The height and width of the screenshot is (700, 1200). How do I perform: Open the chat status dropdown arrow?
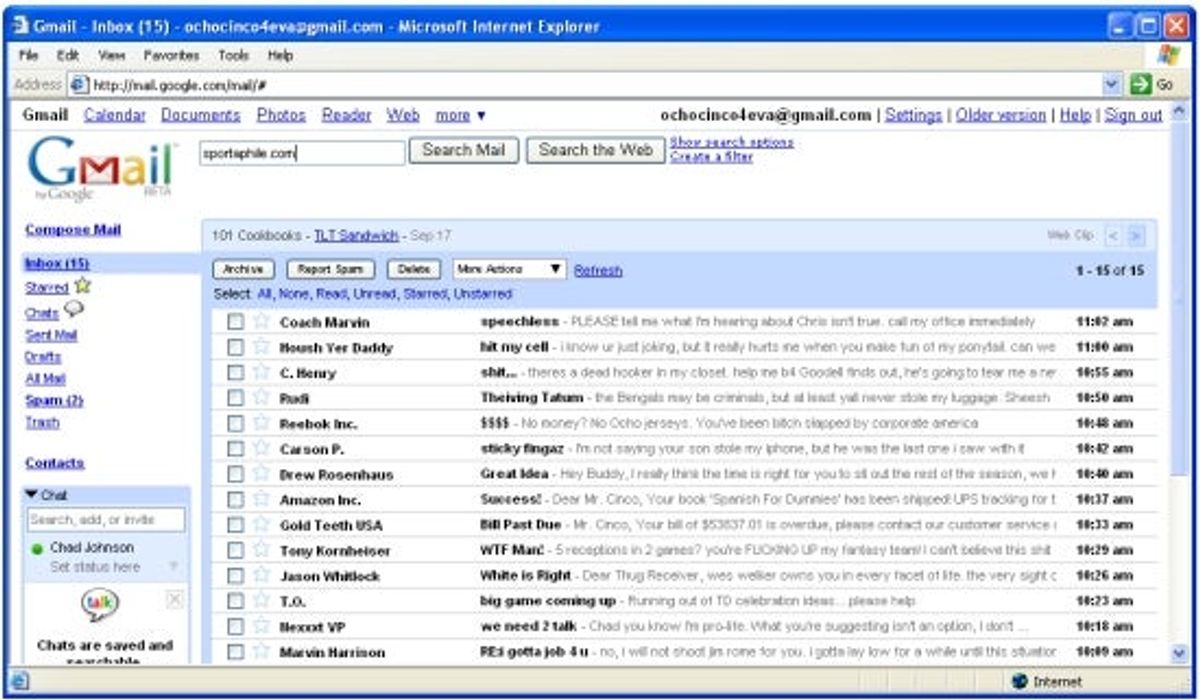pyautogui.click(x=172, y=567)
